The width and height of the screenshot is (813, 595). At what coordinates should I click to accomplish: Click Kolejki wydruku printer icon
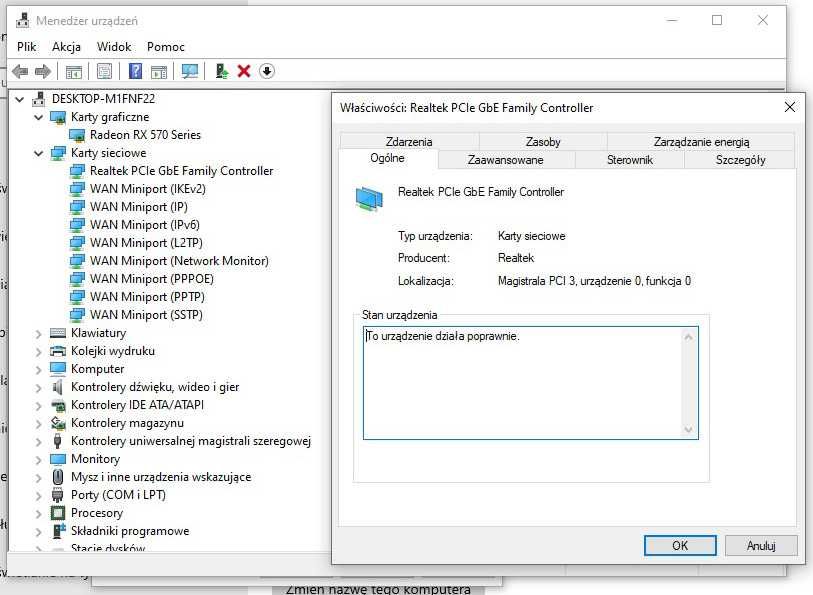[58, 351]
